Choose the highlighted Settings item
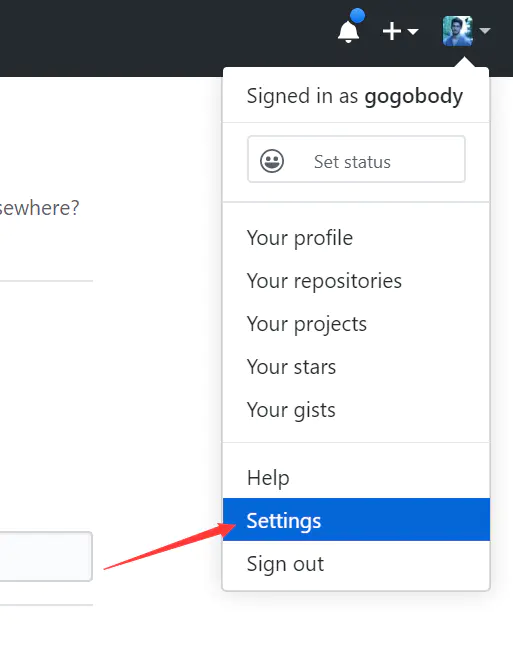The height and width of the screenshot is (651, 513). tap(356, 520)
